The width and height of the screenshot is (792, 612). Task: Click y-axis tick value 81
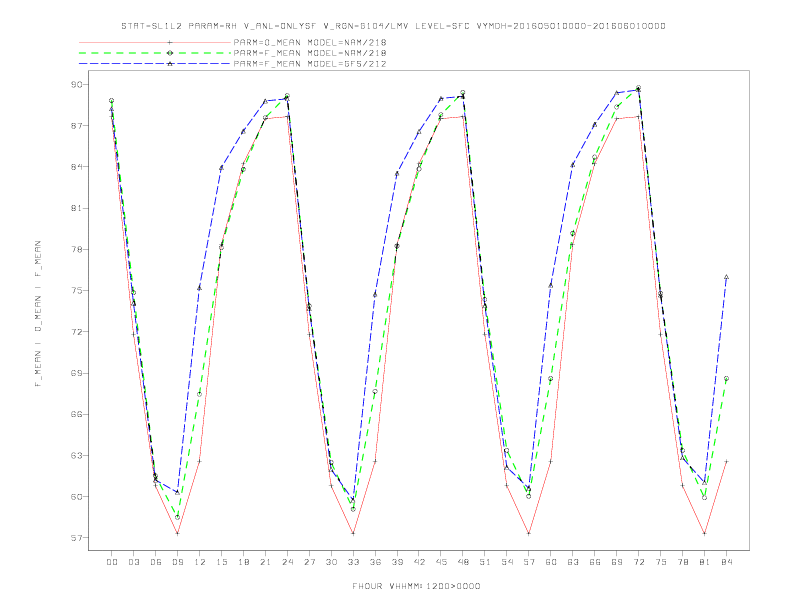pos(76,208)
